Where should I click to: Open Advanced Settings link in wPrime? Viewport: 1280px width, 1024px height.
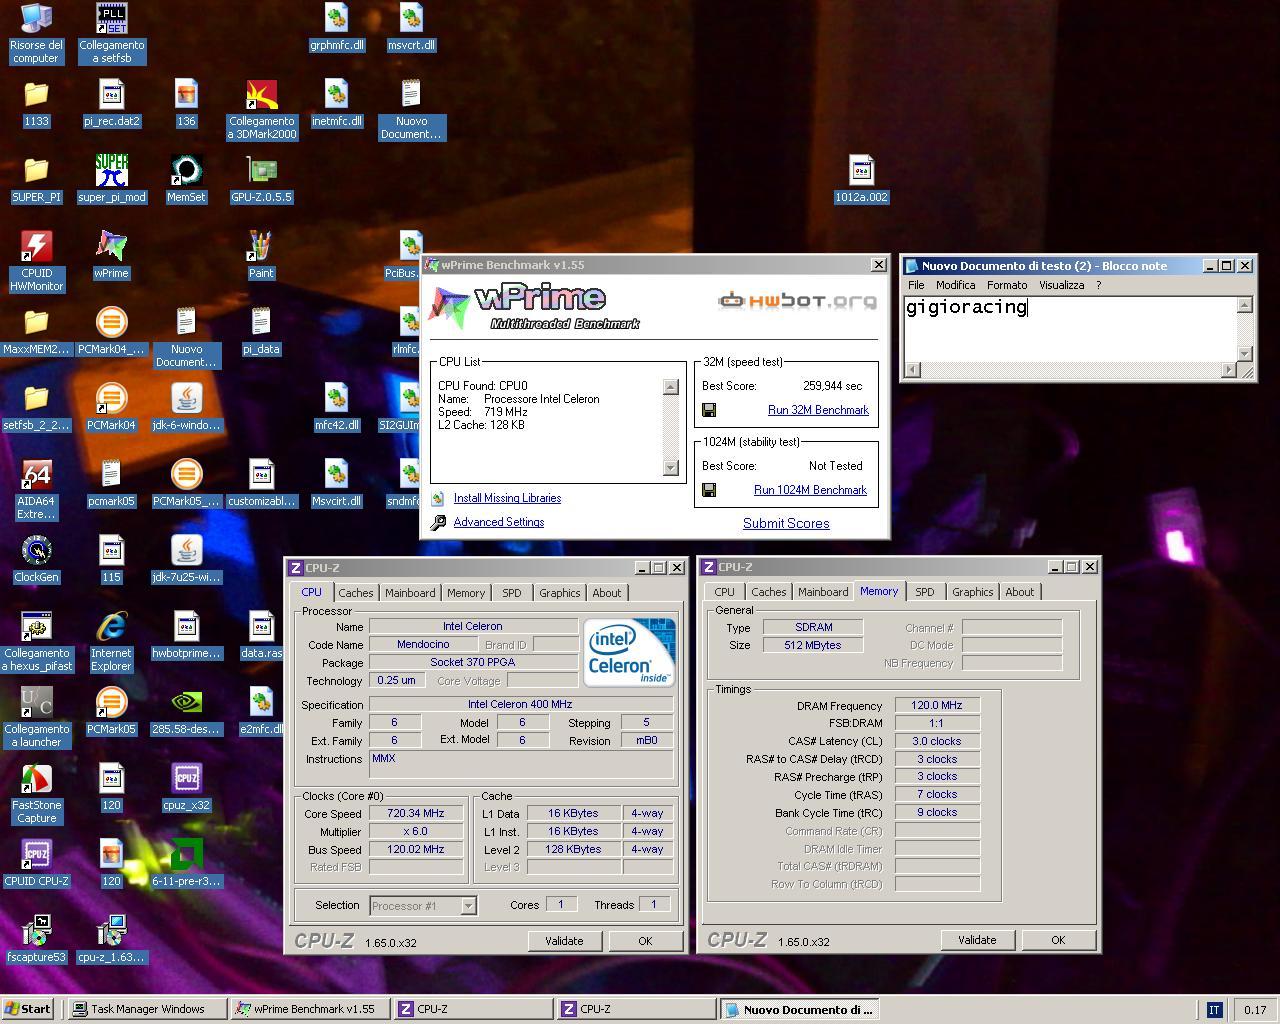499,522
